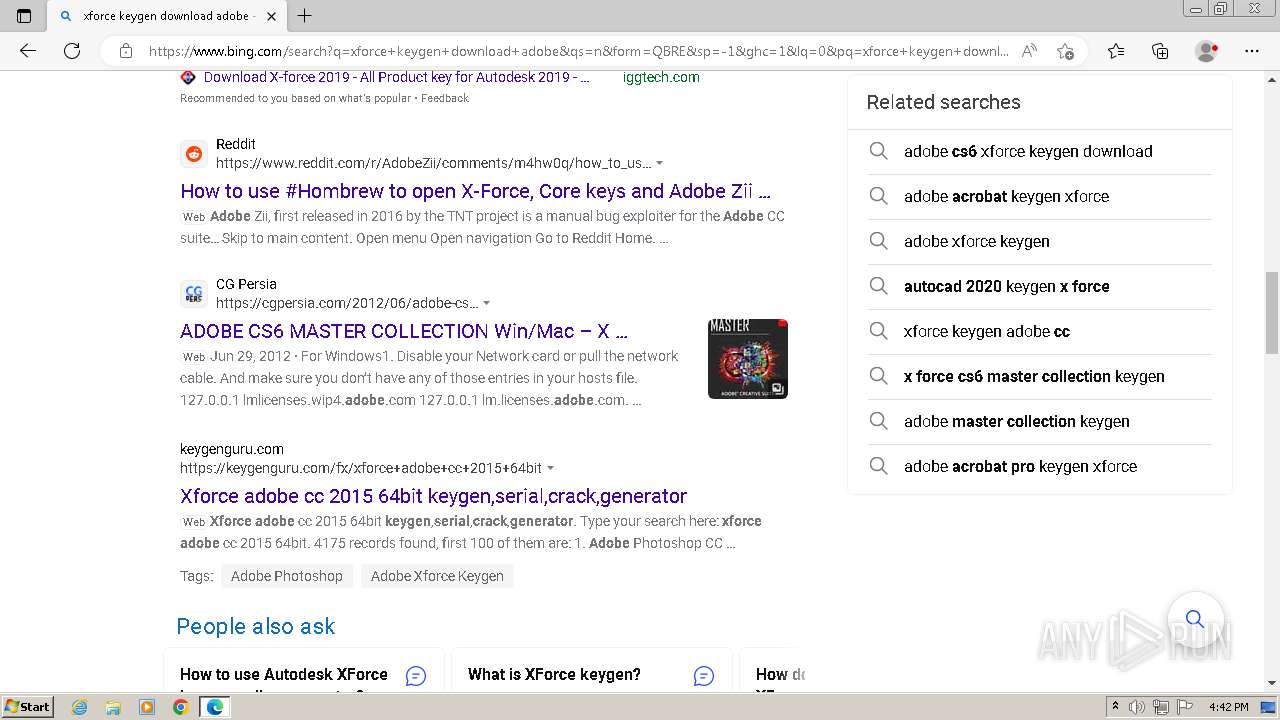Viewport: 1280px width, 720px height.
Task: Launch Internet Explorer from taskbar
Action: (80, 707)
